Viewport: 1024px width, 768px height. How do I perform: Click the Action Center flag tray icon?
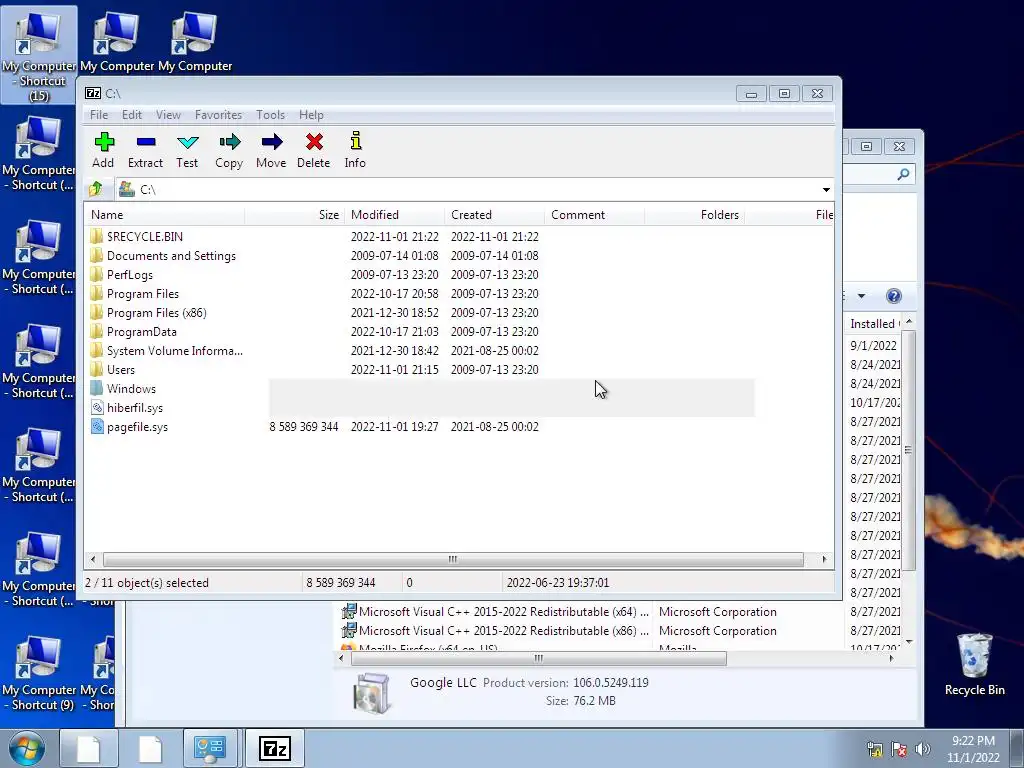coord(899,749)
